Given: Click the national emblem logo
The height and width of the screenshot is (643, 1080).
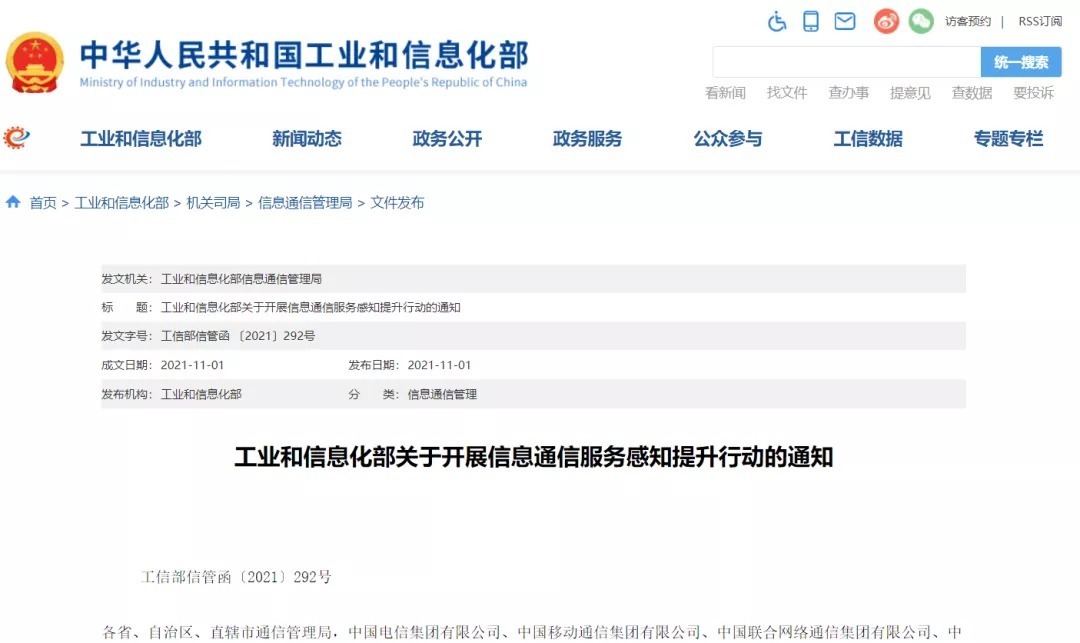Looking at the screenshot, I should click(34, 62).
